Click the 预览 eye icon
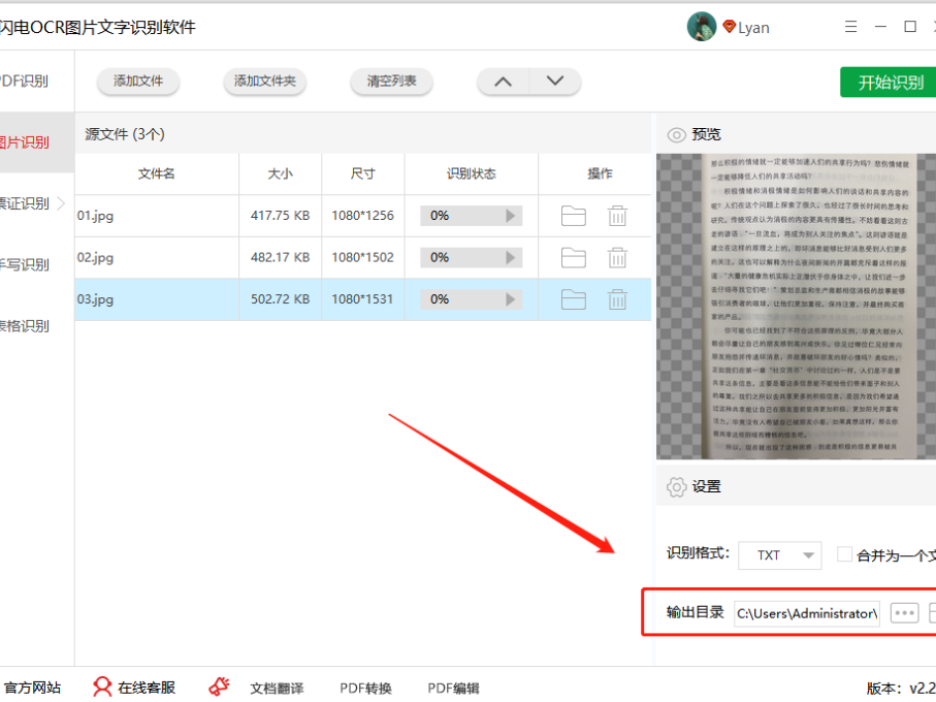The image size is (936, 702). pyautogui.click(x=676, y=135)
